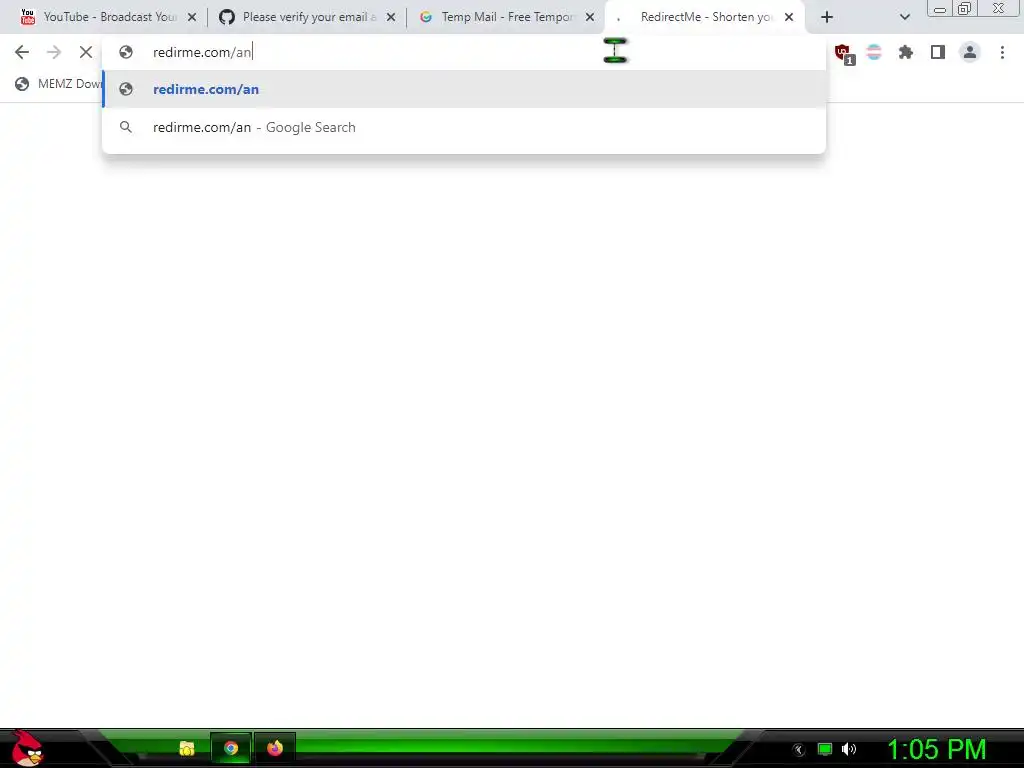
Task: Click the forward navigation arrow
Action: click(54, 52)
